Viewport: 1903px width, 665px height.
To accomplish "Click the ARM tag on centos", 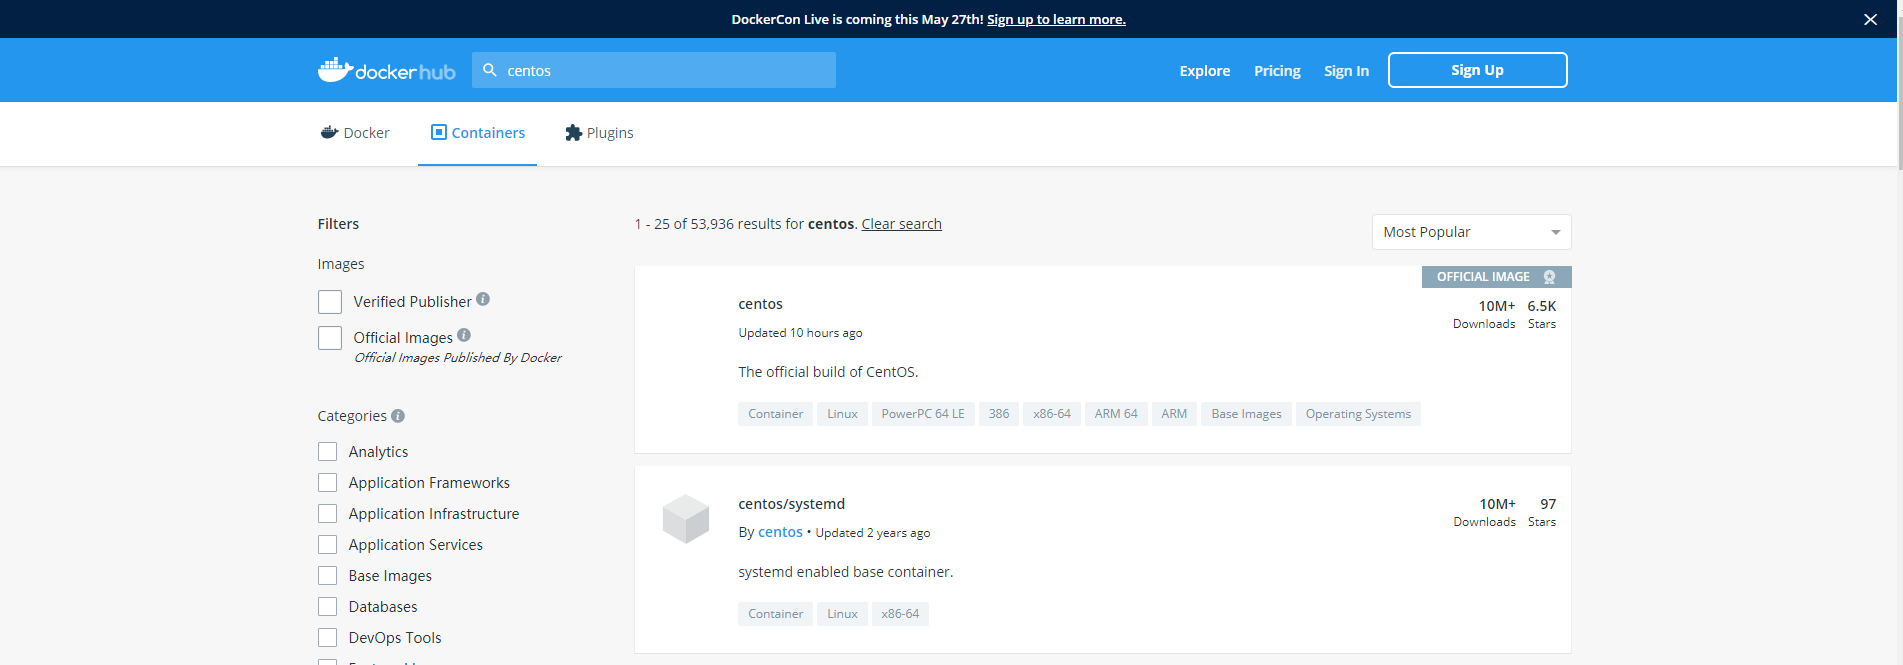I will pyautogui.click(x=1174, y=414).
